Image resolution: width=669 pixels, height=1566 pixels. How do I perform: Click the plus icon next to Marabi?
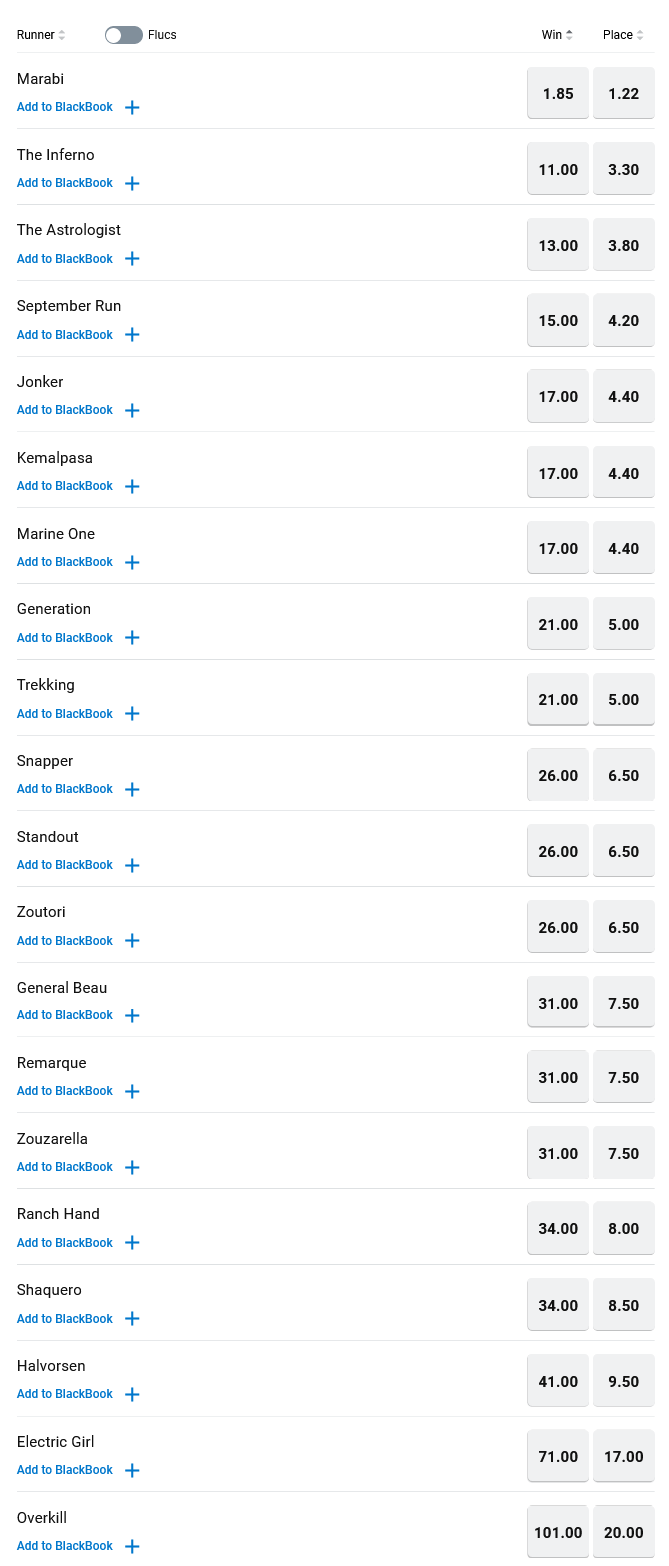click(132, 107)
